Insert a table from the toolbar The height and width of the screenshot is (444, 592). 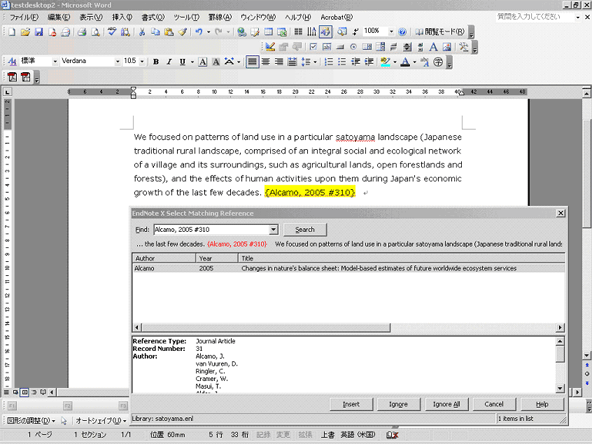[268, 32]
